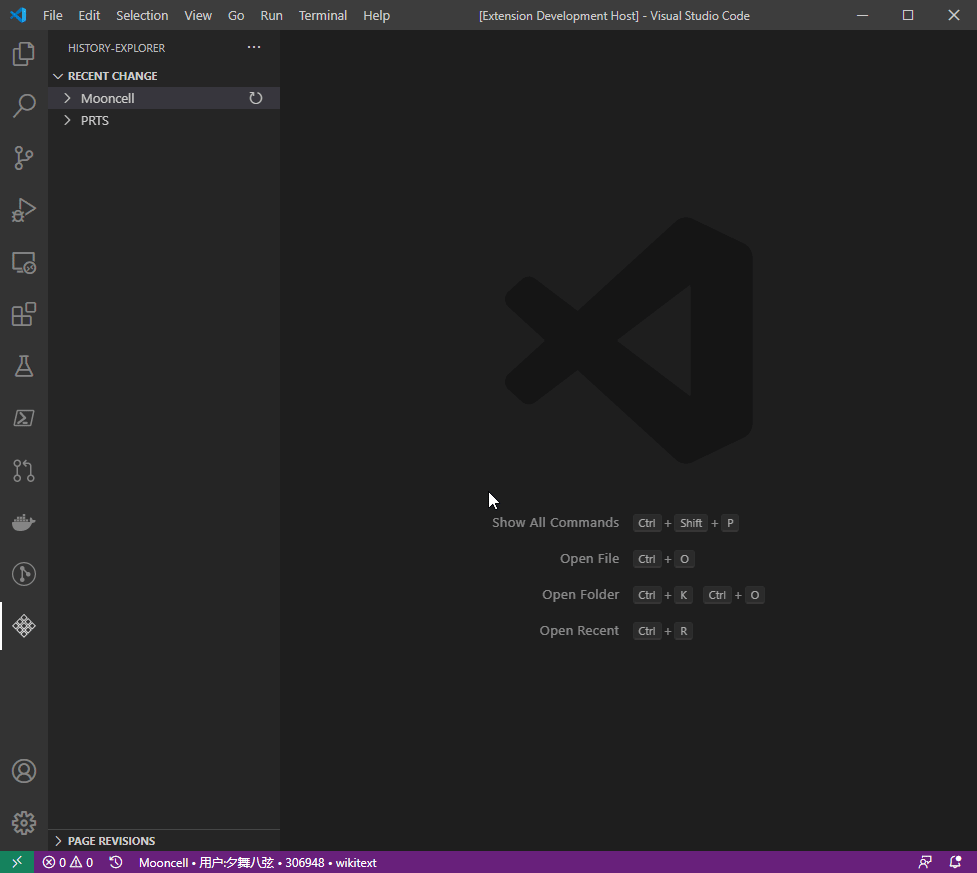This screenshot has width=977, height=873.
Task: Open the Go menu
Action: point(236,15)
